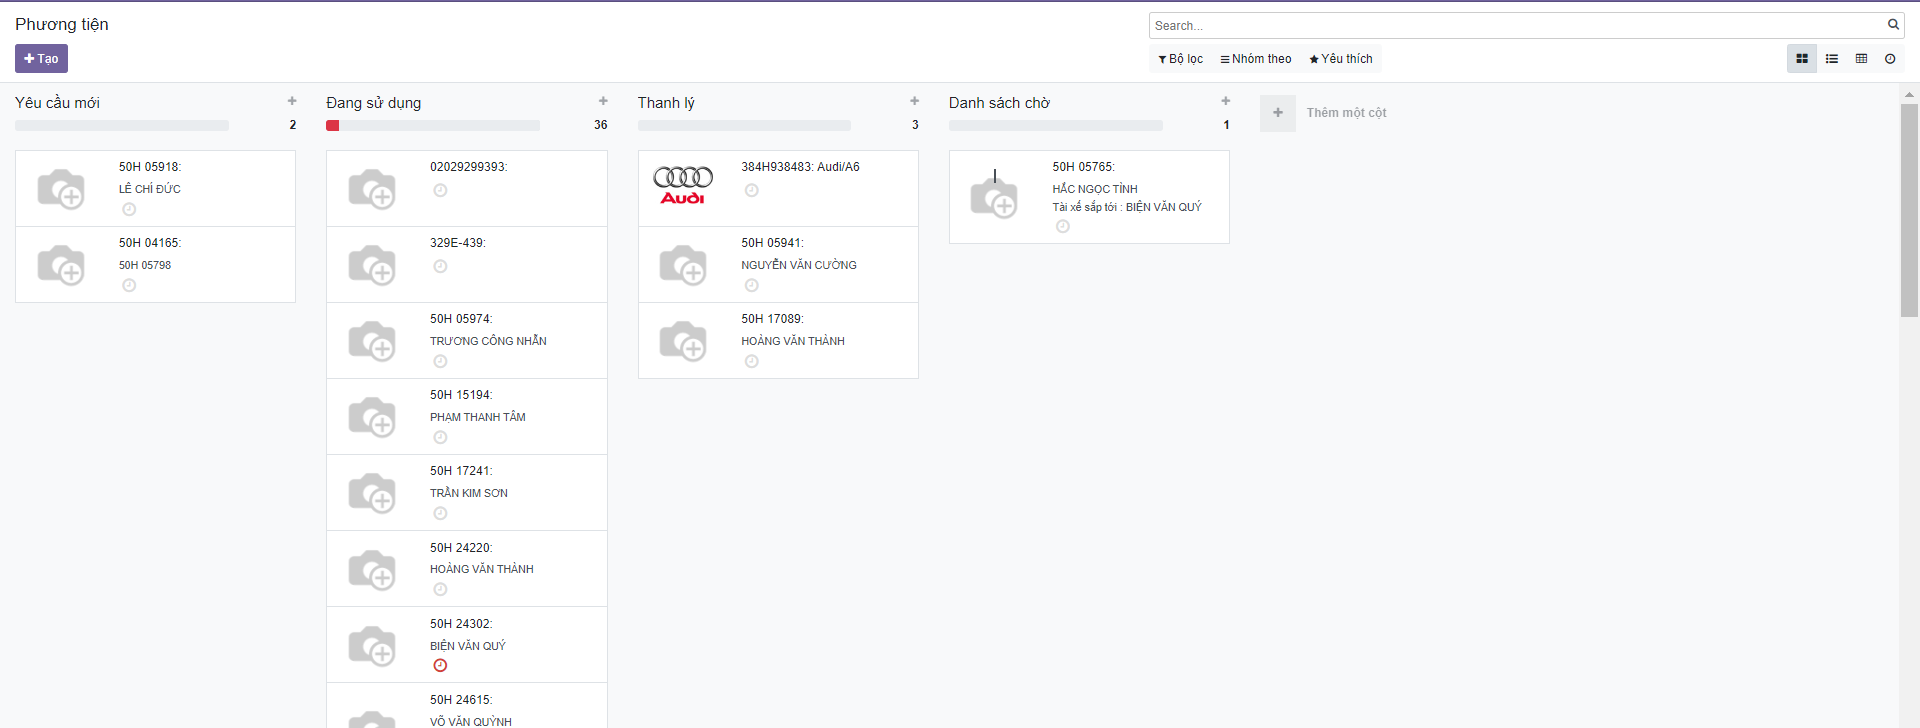The height and width of the screenshot is (728, 1920).
Task: Click Tạo create button
Action: tap(41, 59)
